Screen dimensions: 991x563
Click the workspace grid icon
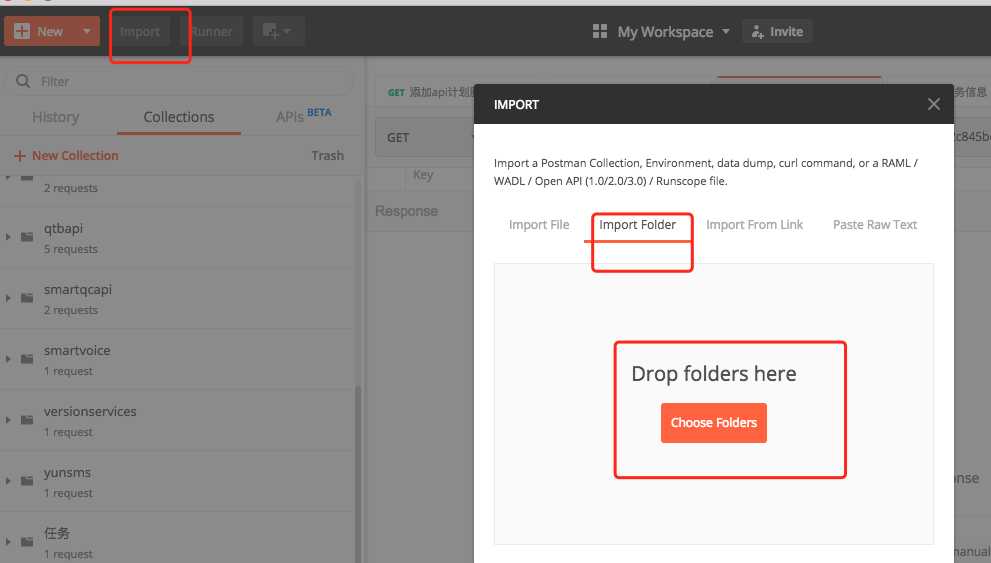pos(600,31)
